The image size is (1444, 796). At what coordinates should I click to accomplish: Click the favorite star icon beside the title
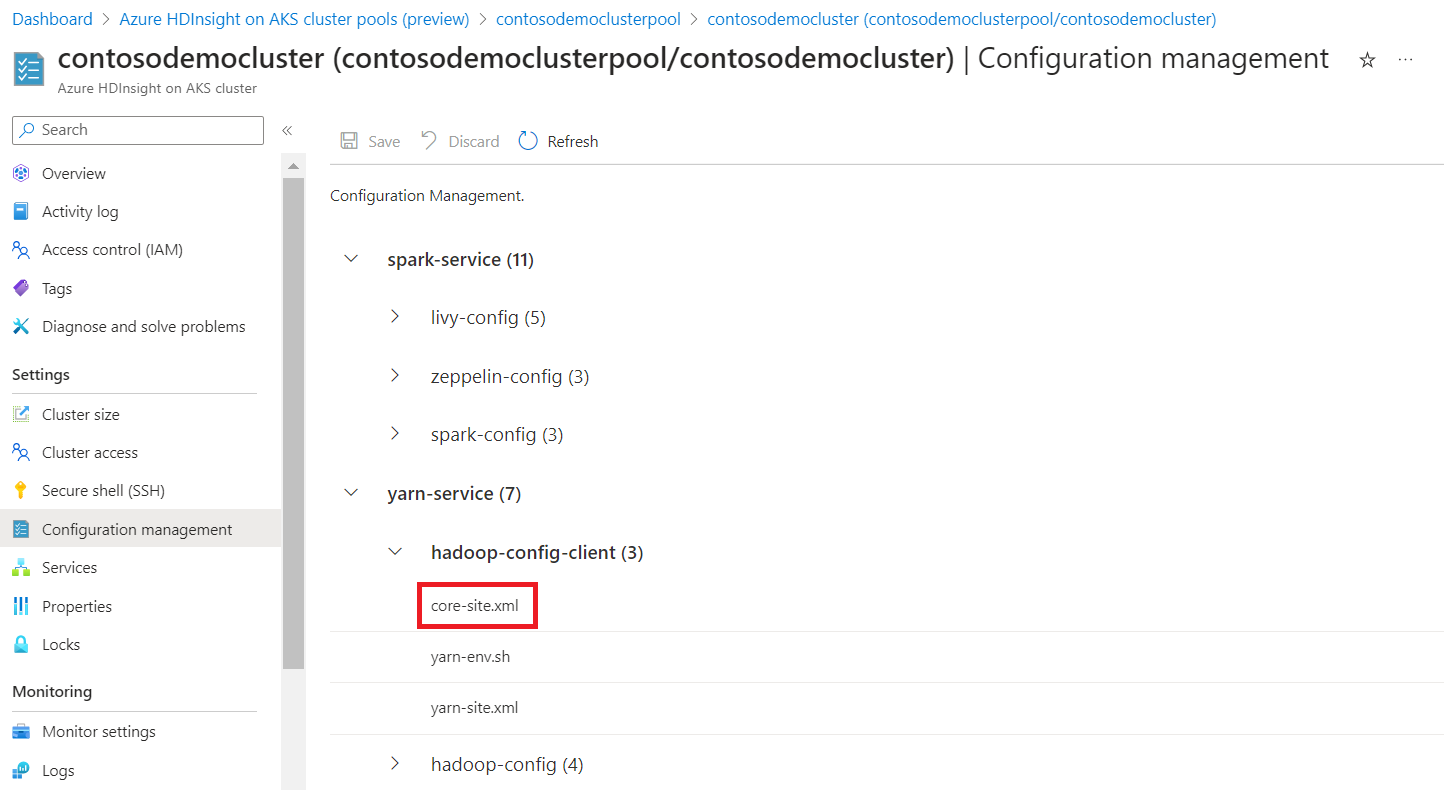click(1367, 60)
